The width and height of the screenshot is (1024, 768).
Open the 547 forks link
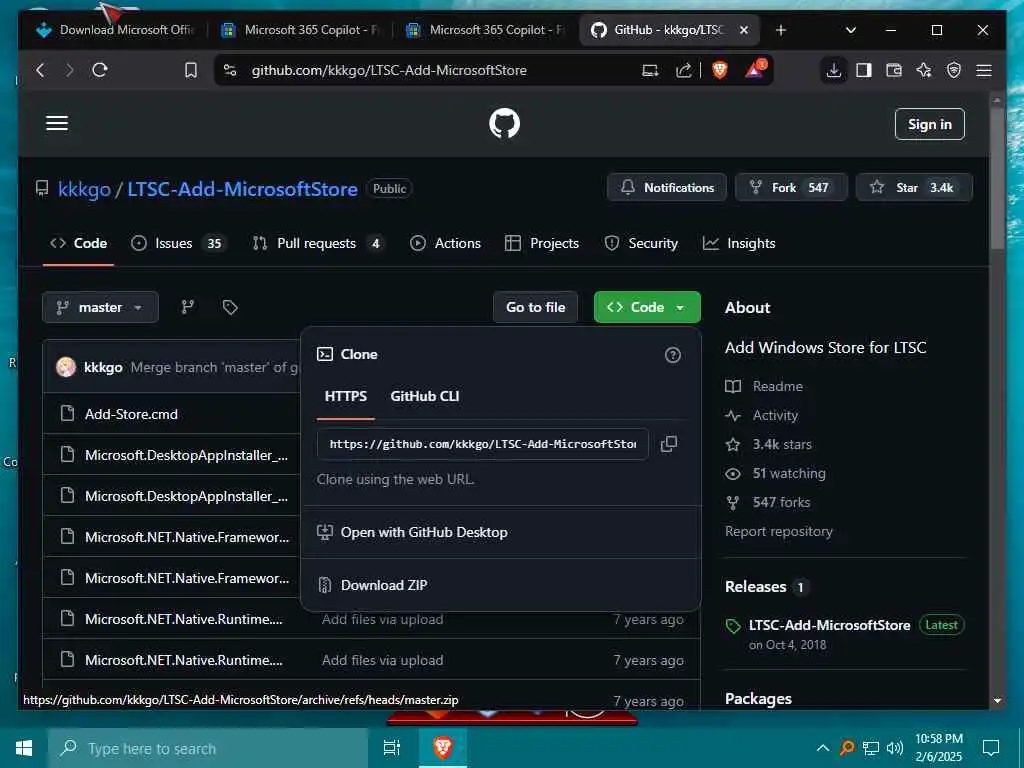769,502
